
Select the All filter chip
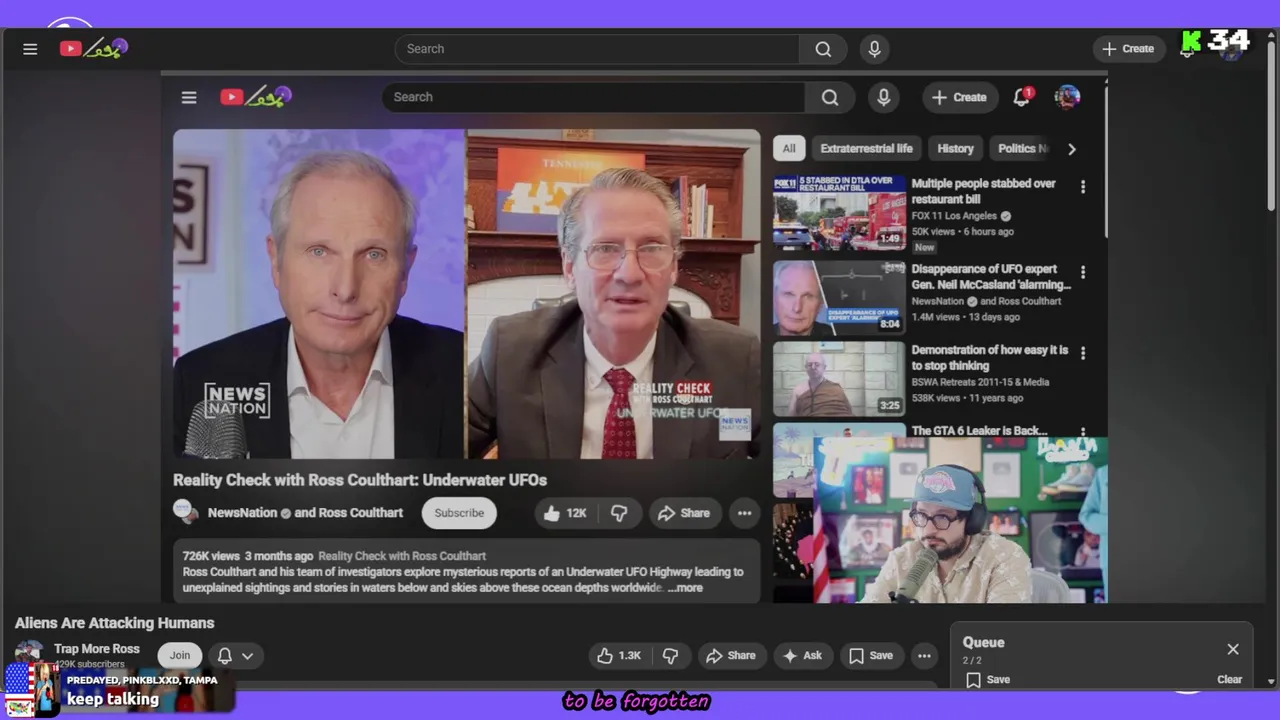(x=789, y=148)
